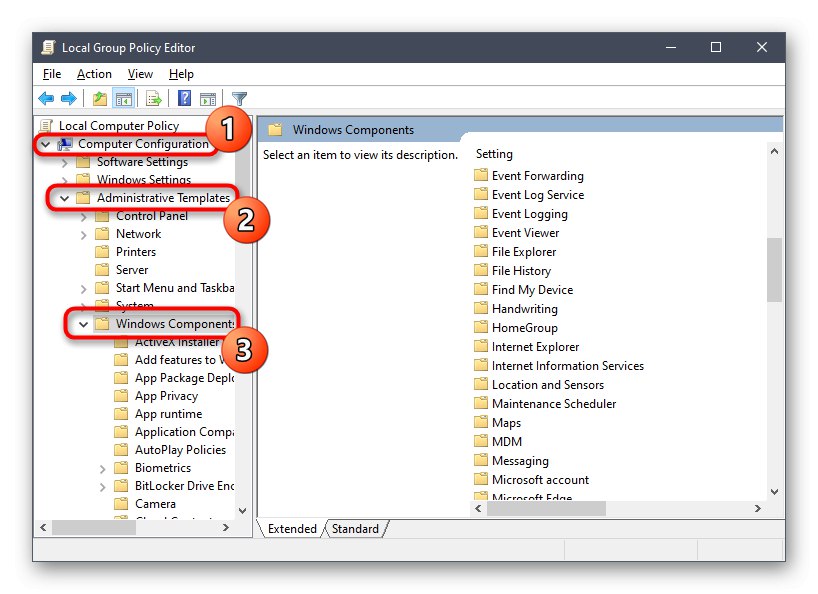This screenshot has height=594, width=818.
Task: Click the Event Log Service folder icon
Action: click(481, 194)
